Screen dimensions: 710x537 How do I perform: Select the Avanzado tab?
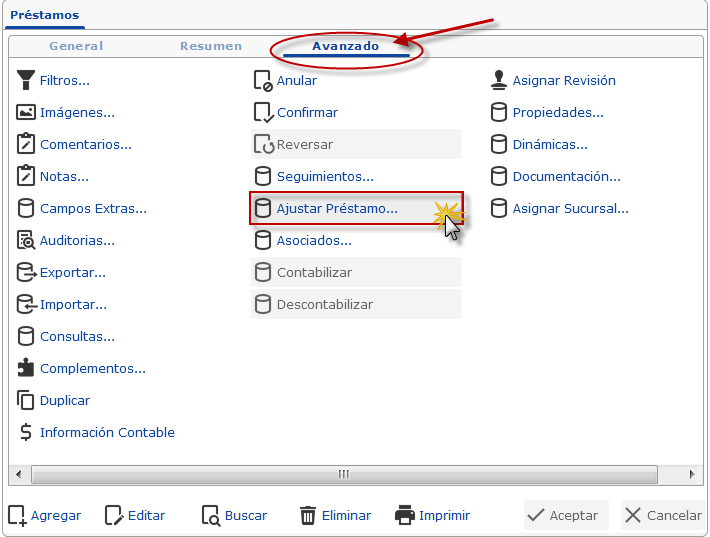pos(345,46)
